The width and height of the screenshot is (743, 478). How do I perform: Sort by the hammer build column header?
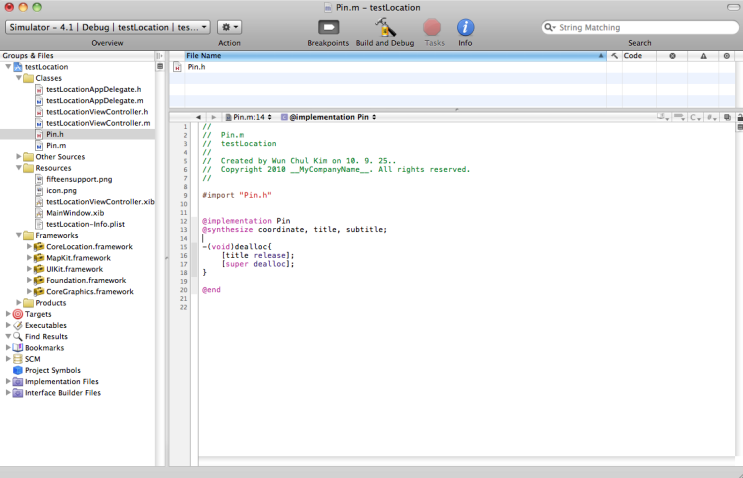click(614, 56)
